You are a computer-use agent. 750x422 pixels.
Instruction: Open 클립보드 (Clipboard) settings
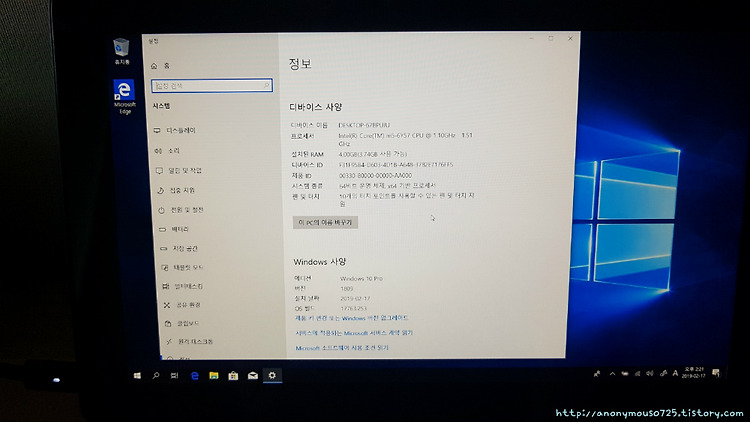tap(182, 323)
